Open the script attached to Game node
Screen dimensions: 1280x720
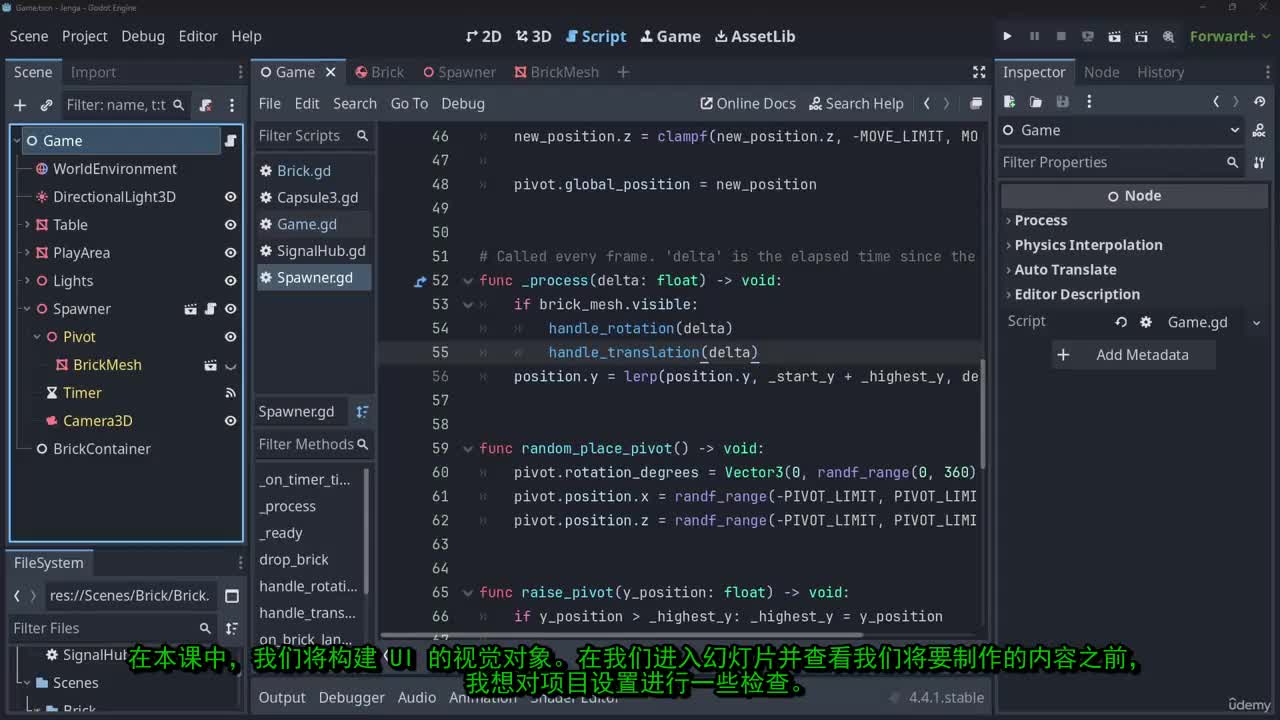230,141
